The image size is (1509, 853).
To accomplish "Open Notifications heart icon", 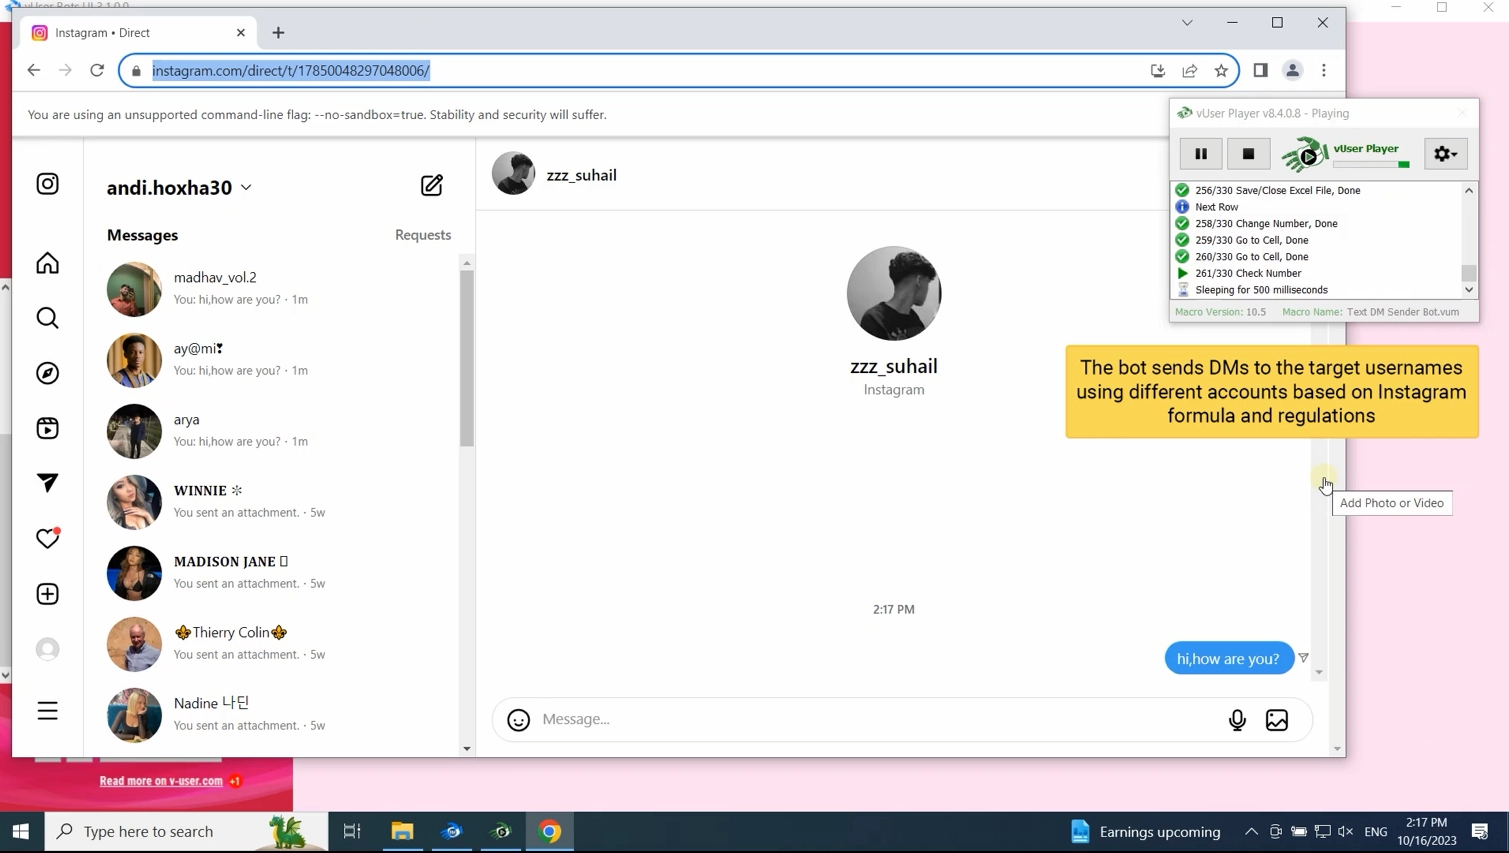I will (47, 538).
